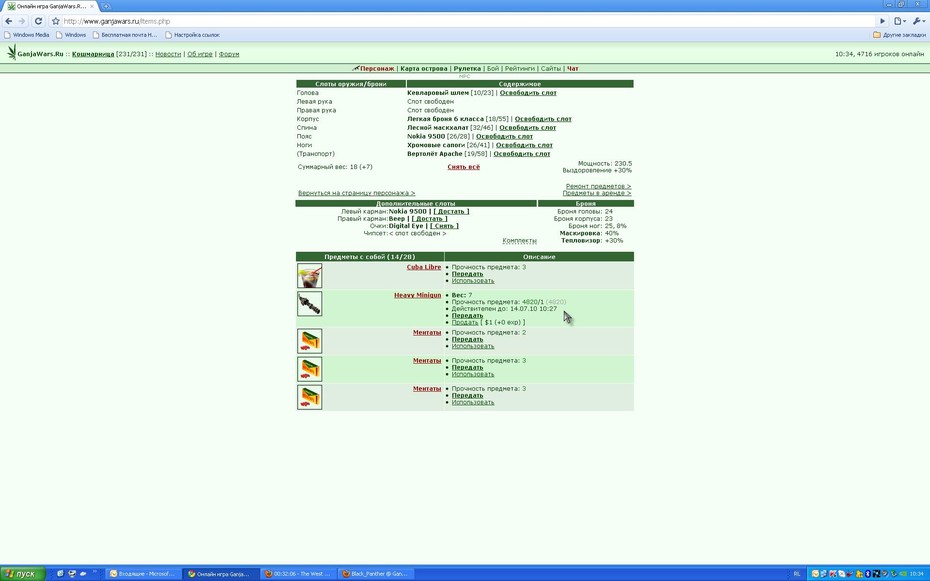Click the browser forward arrow
The height and width of the screenshot is (581, 930).
22,21
